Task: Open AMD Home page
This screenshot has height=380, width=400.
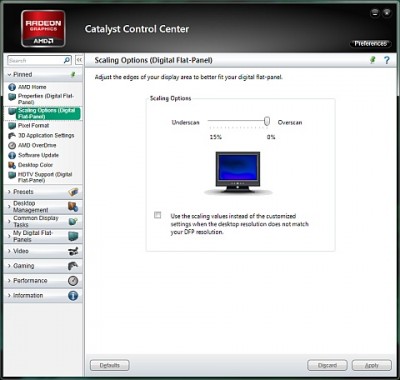Action: (x=32, y=87)
